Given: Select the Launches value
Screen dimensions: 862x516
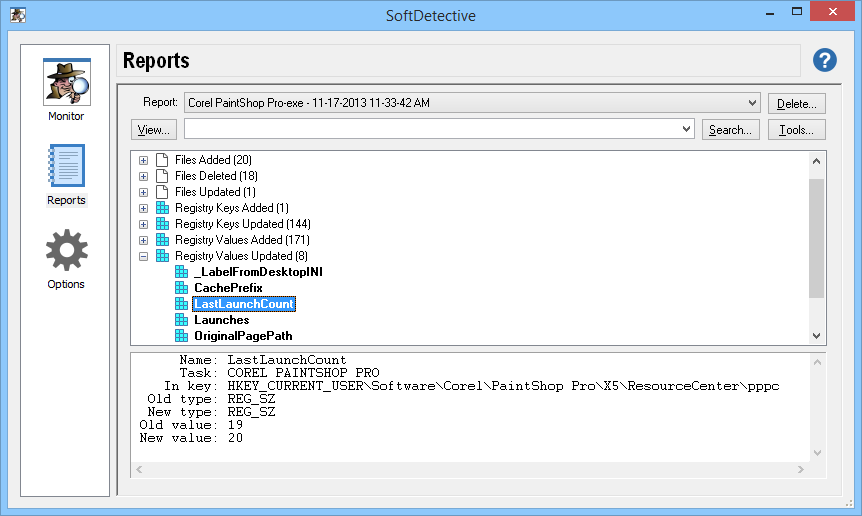Looking at the screenshot, I should coord(222,320).
